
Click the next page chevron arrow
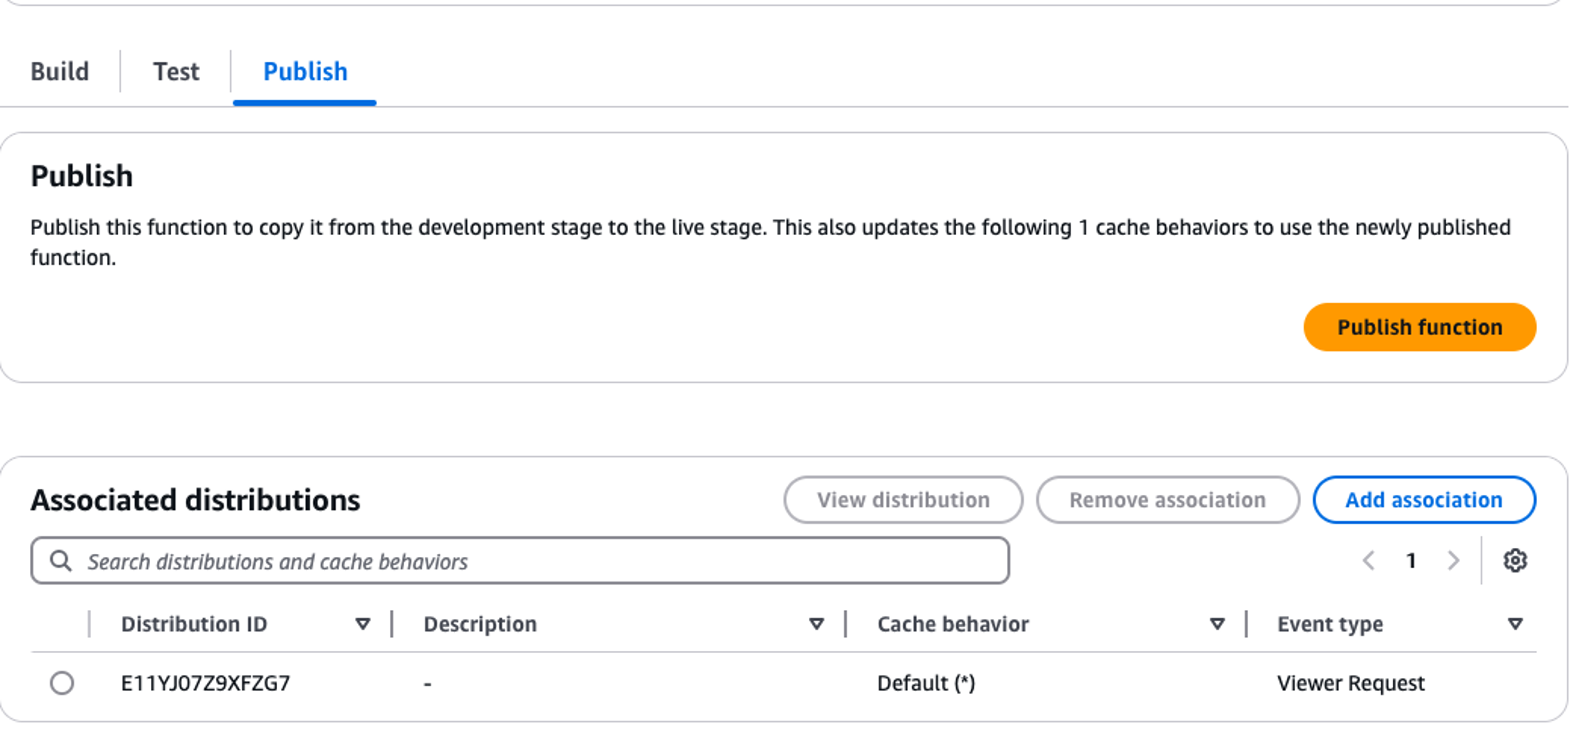click(1452, 560)
